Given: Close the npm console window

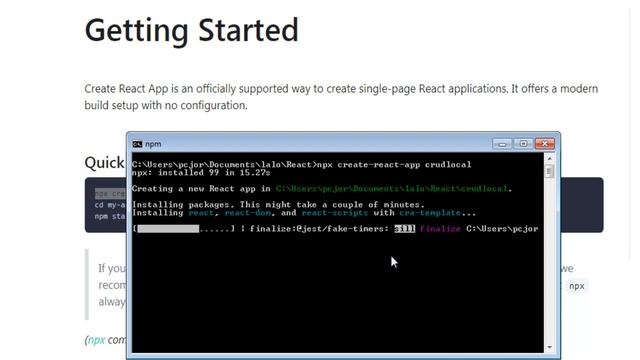Looking at the screenshot, I should 545,144.
